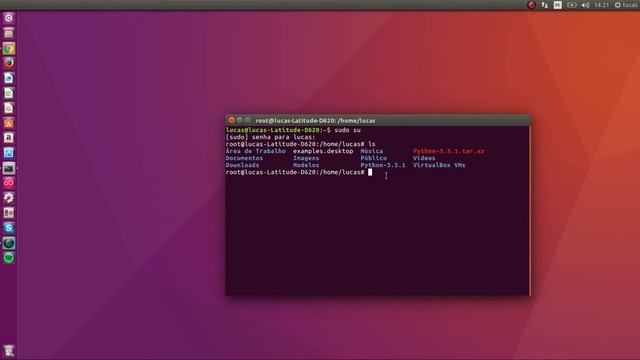Click the 'Imagens' directory name
This screenshot has height=360, width=640.
tap(306, 158)
